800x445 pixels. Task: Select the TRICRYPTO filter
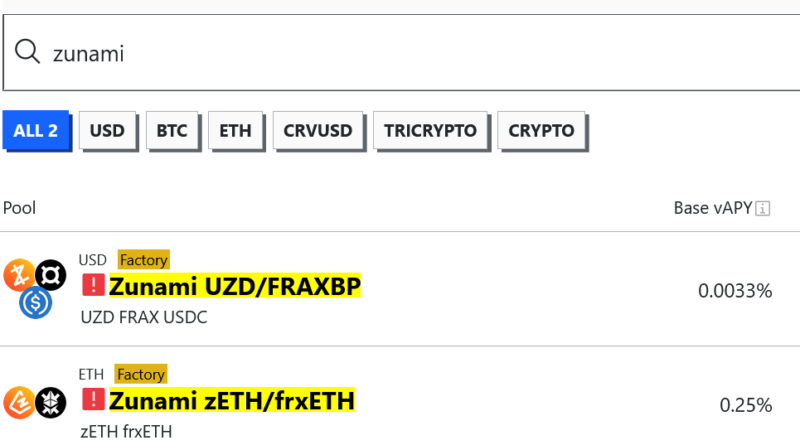tap(430, 130)
